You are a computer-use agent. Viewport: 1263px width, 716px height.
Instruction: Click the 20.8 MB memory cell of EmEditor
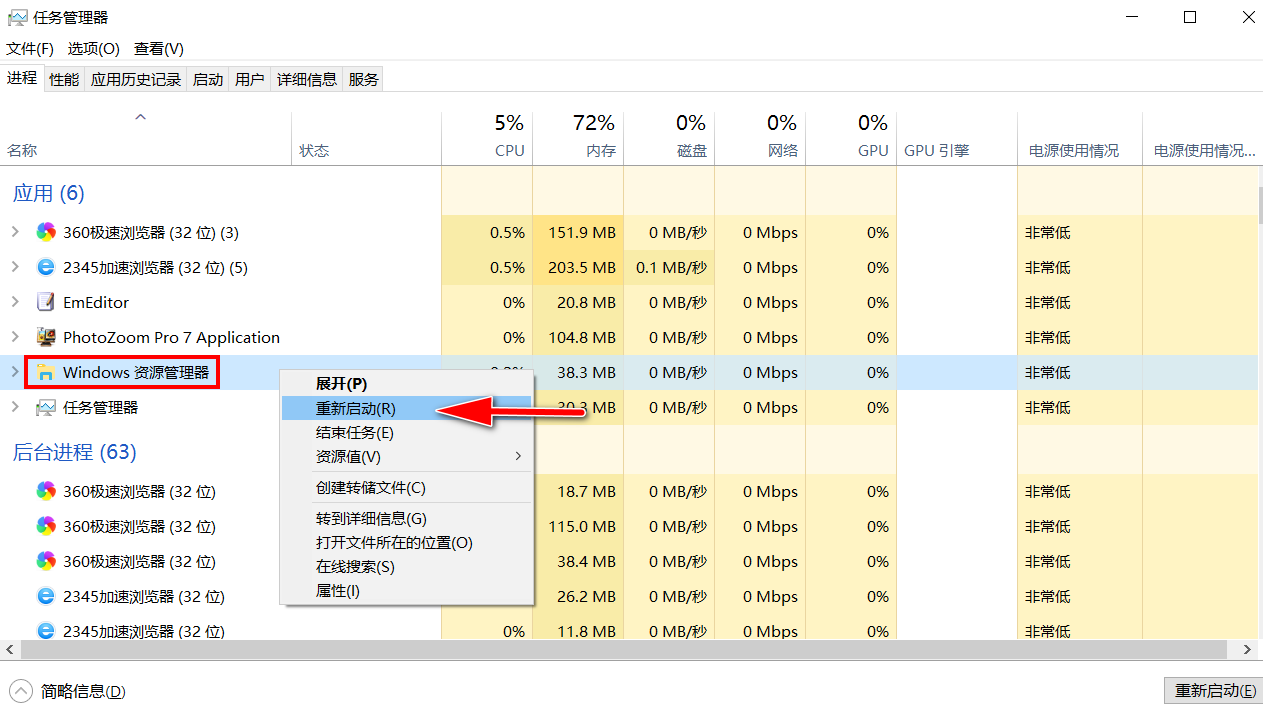578,302
